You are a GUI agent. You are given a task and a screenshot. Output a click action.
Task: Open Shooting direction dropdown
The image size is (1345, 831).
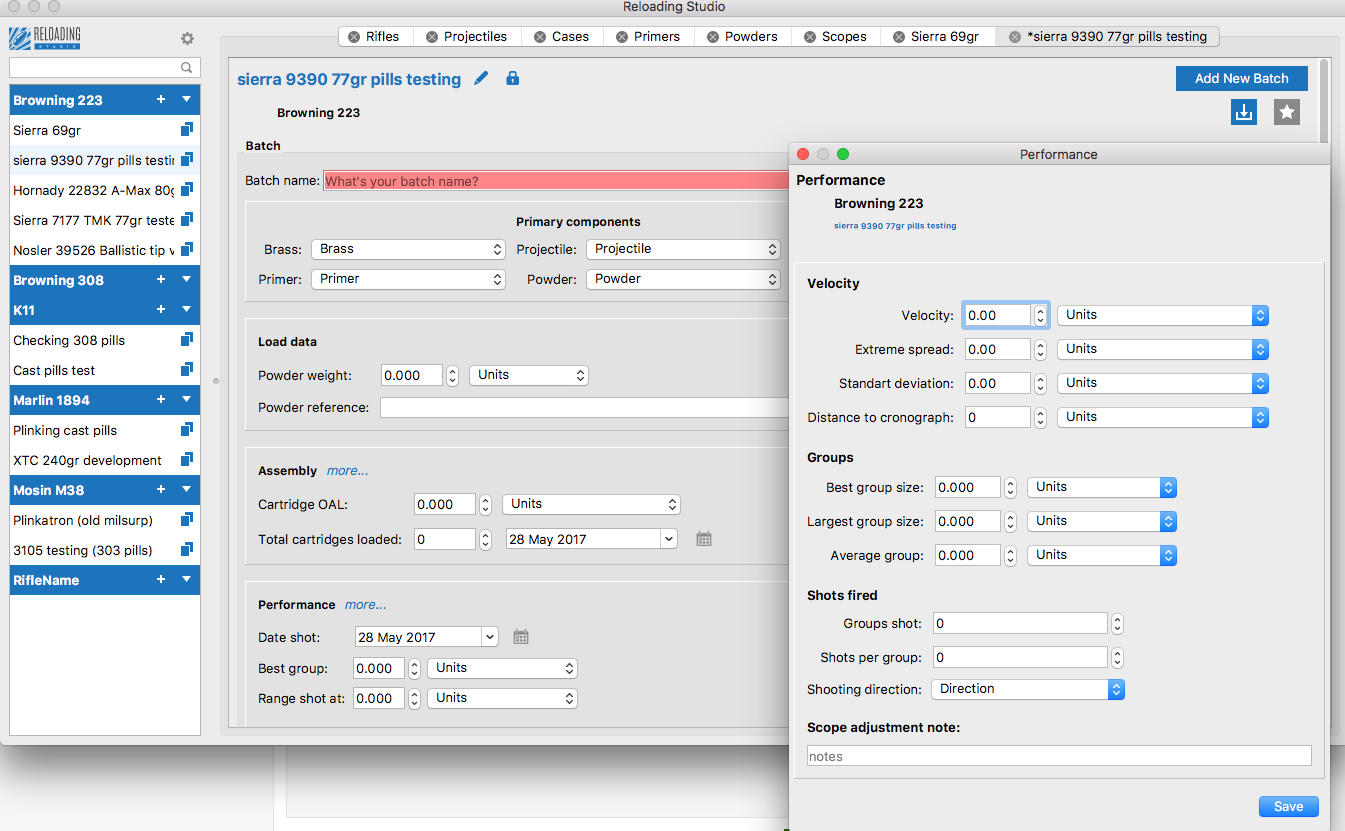(x=1028, y=689)
